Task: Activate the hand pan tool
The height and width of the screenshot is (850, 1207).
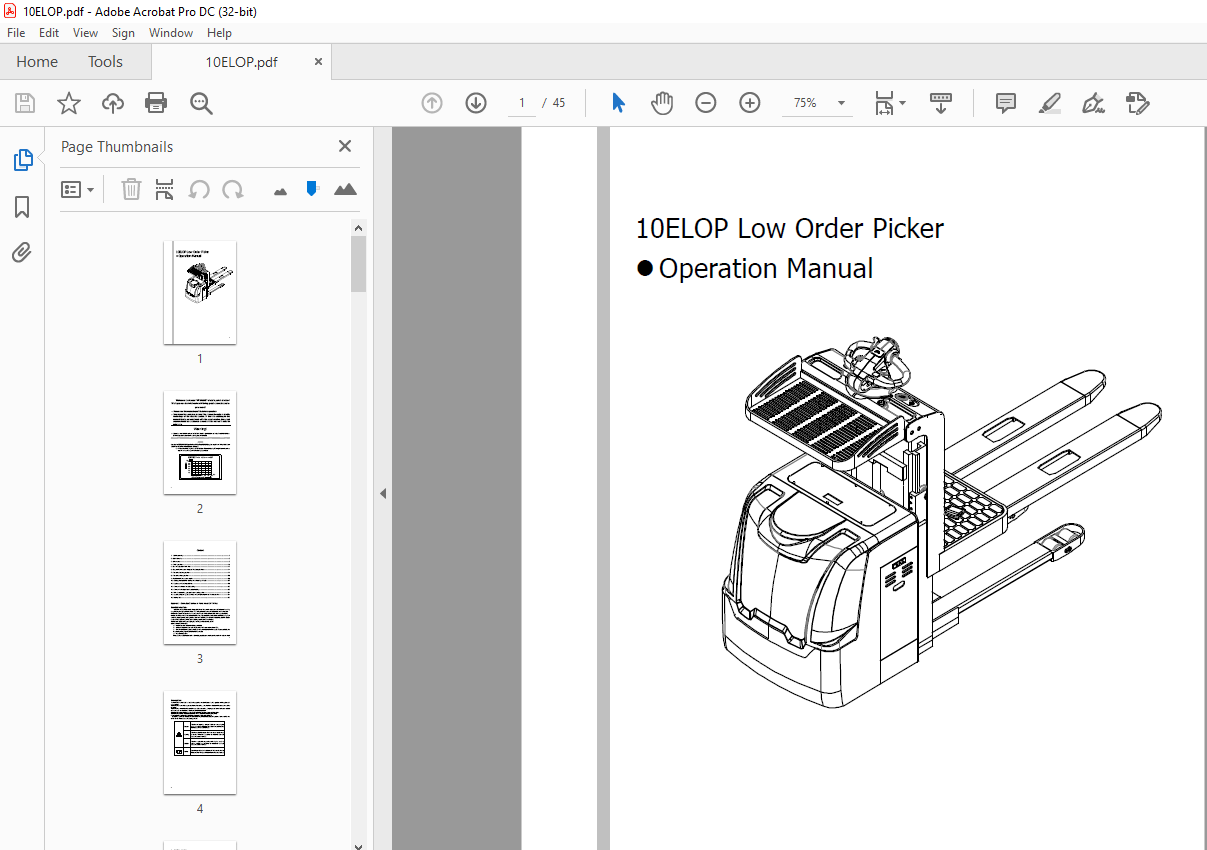Action: 662,103
